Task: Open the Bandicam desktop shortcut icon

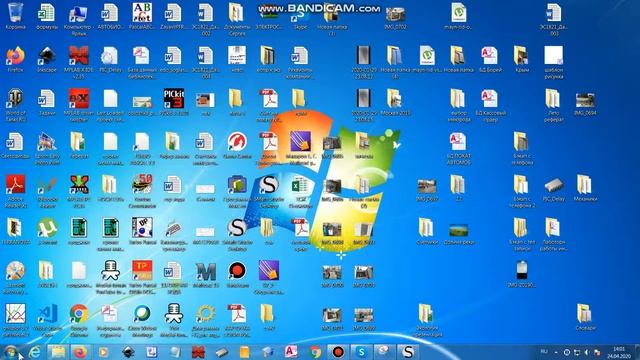Action: tap(237, 271)
